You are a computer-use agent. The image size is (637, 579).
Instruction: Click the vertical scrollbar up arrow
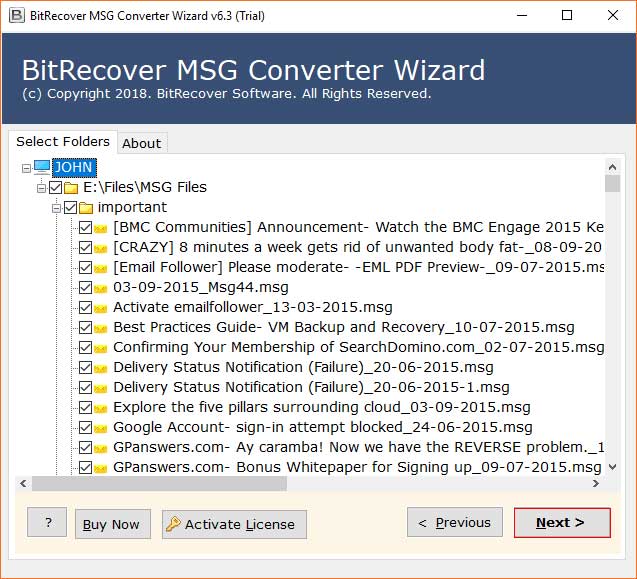(613, 167)
